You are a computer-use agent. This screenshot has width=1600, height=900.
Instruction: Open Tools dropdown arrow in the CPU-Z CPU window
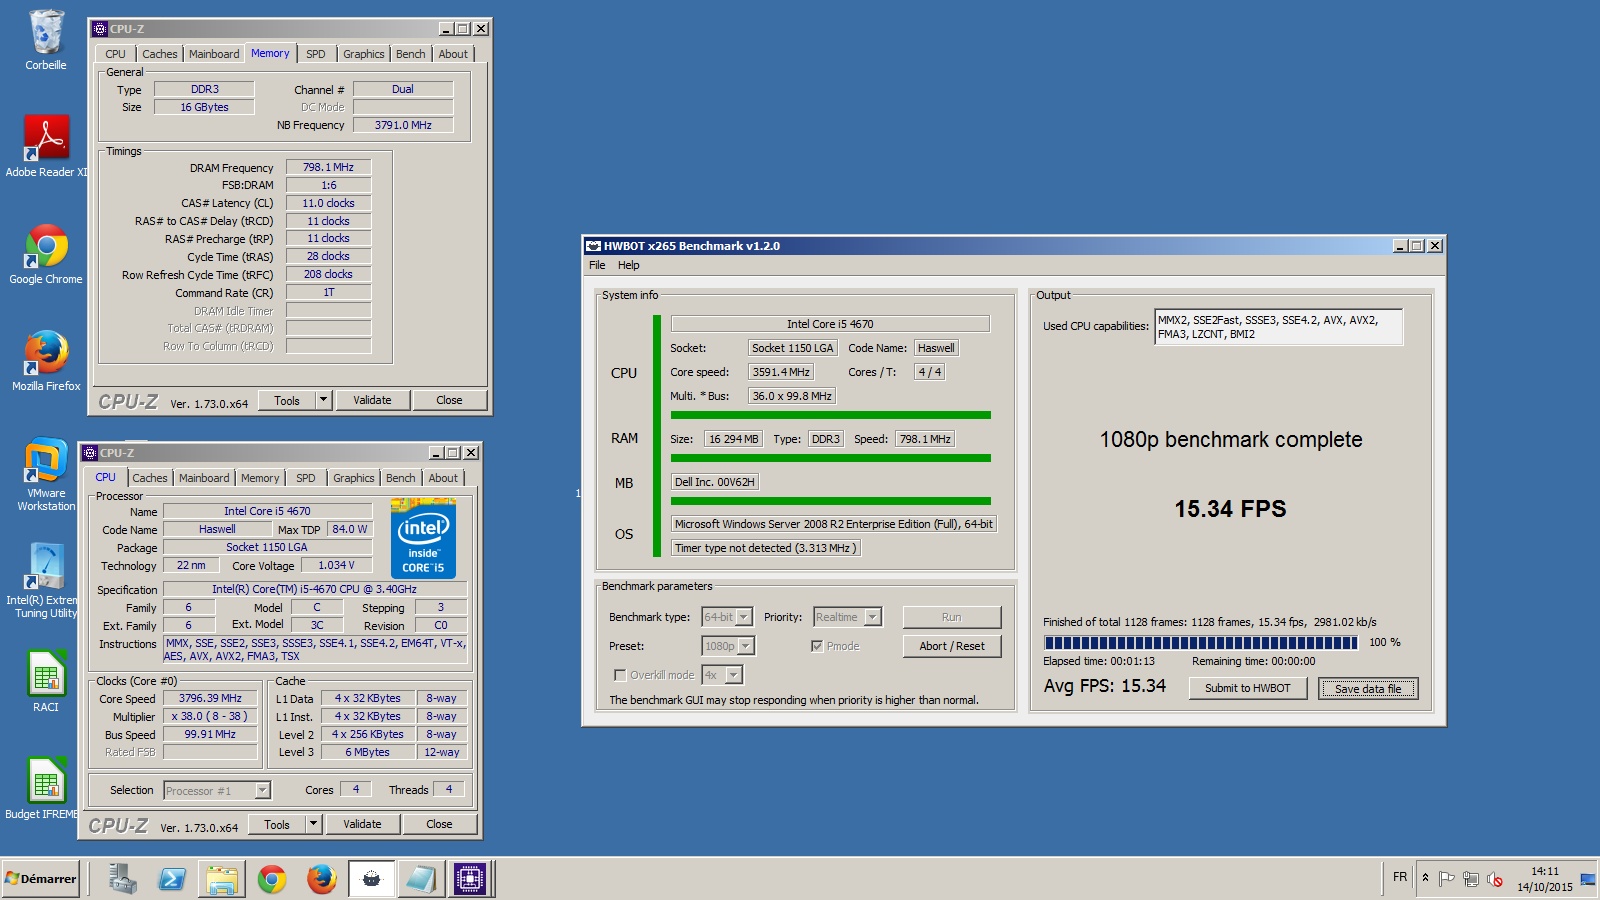[313, 825]
